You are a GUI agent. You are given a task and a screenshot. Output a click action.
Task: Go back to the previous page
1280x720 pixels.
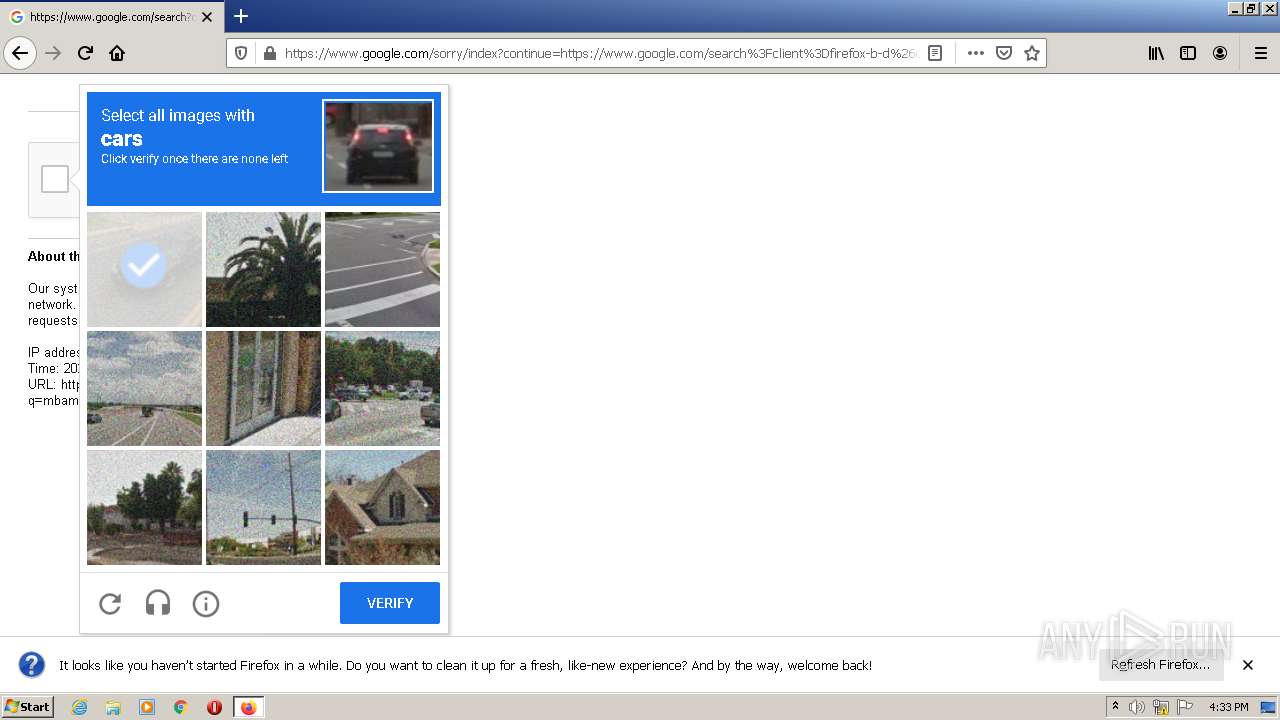tap(20, 53)
